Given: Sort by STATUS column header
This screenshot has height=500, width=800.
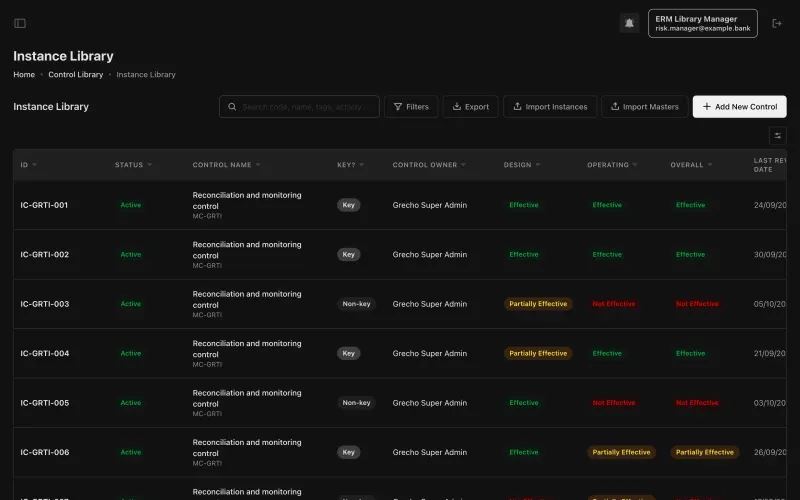Looking at the screenshot, I should 133,165.
